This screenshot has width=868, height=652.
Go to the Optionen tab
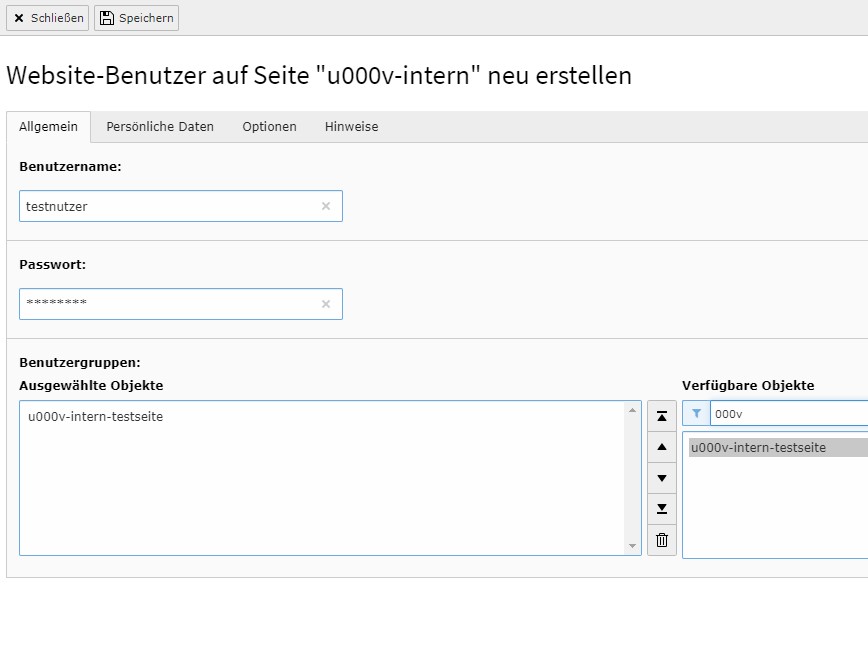[x=269, y=127]
